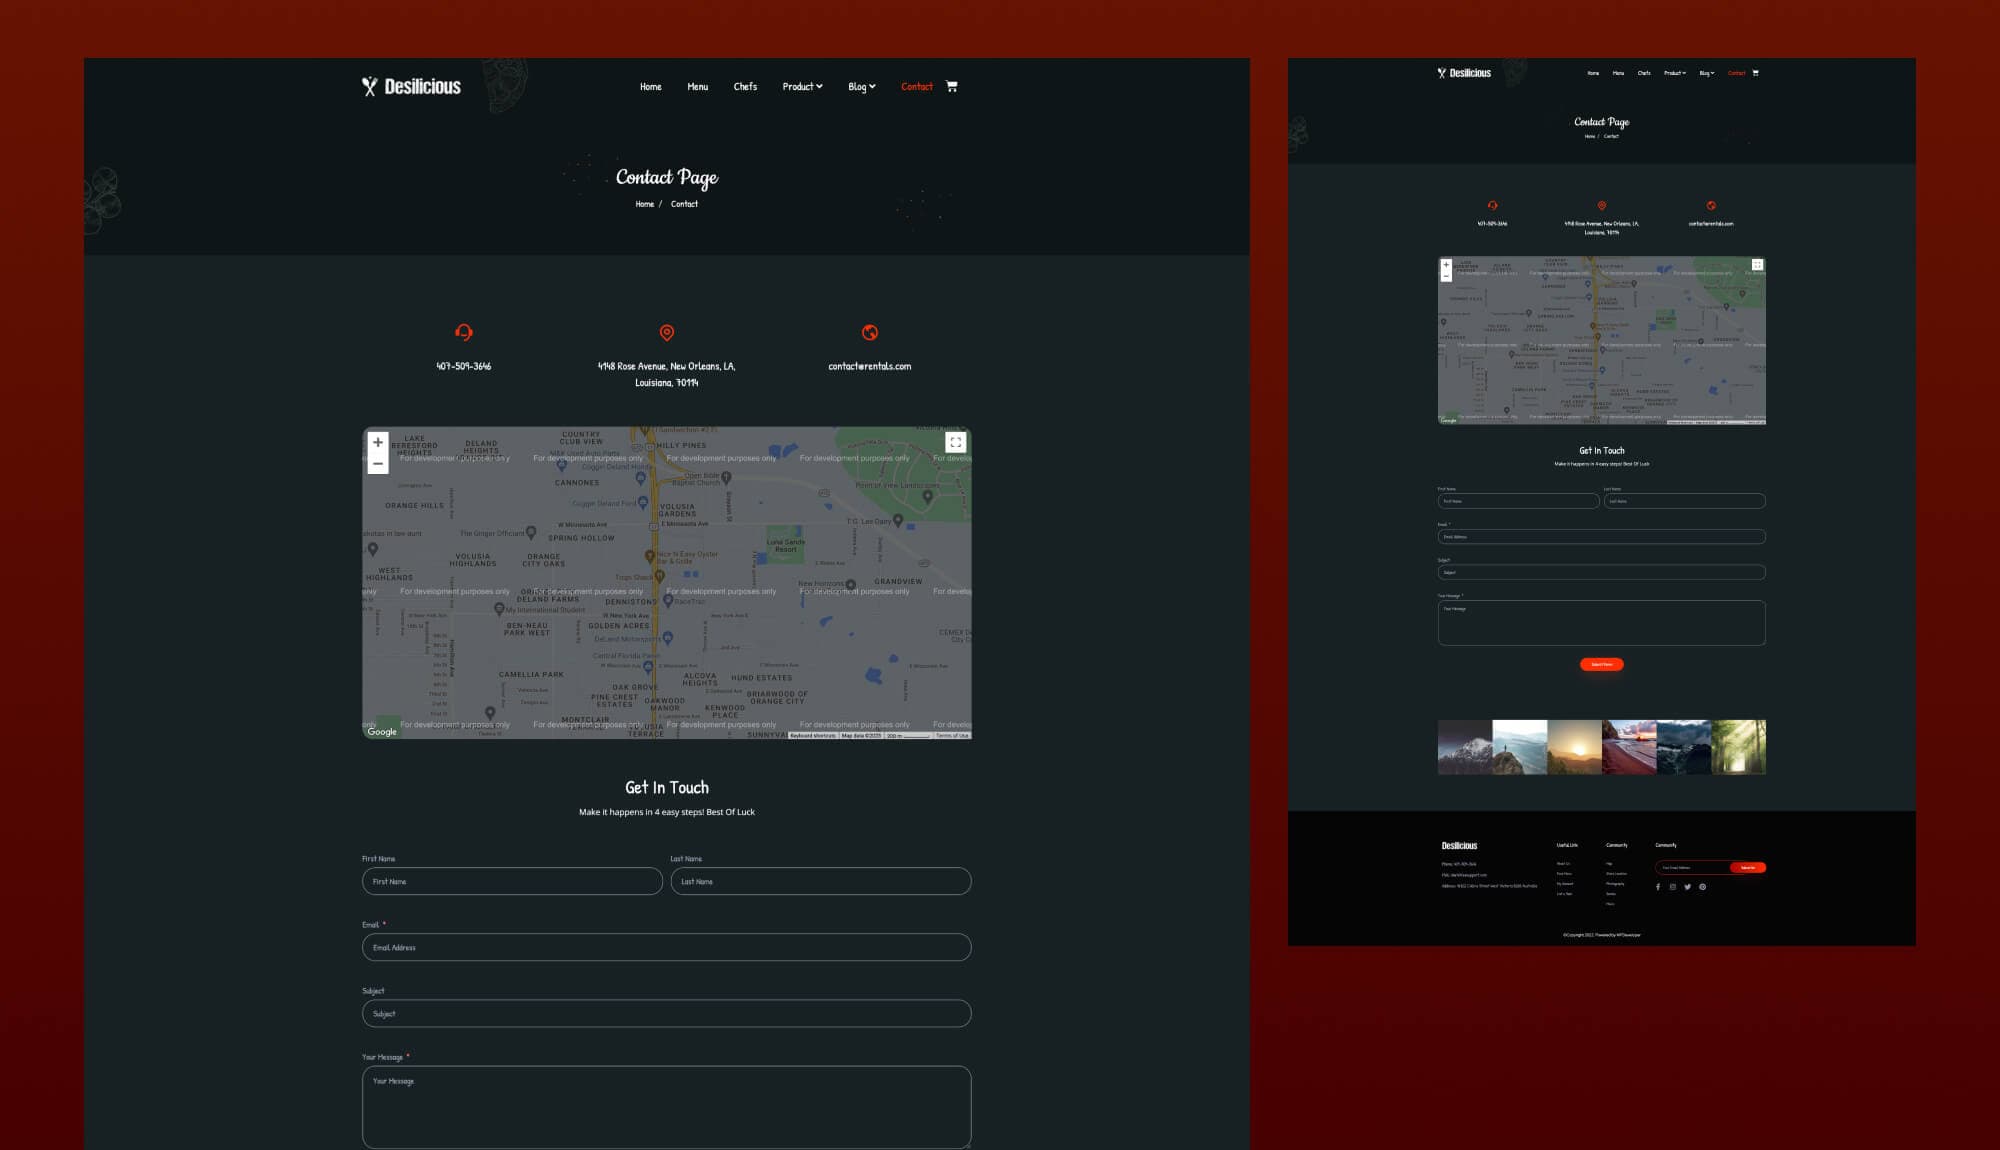Click the Desilicious fork-and-knife logo

(x=411, y=87)
